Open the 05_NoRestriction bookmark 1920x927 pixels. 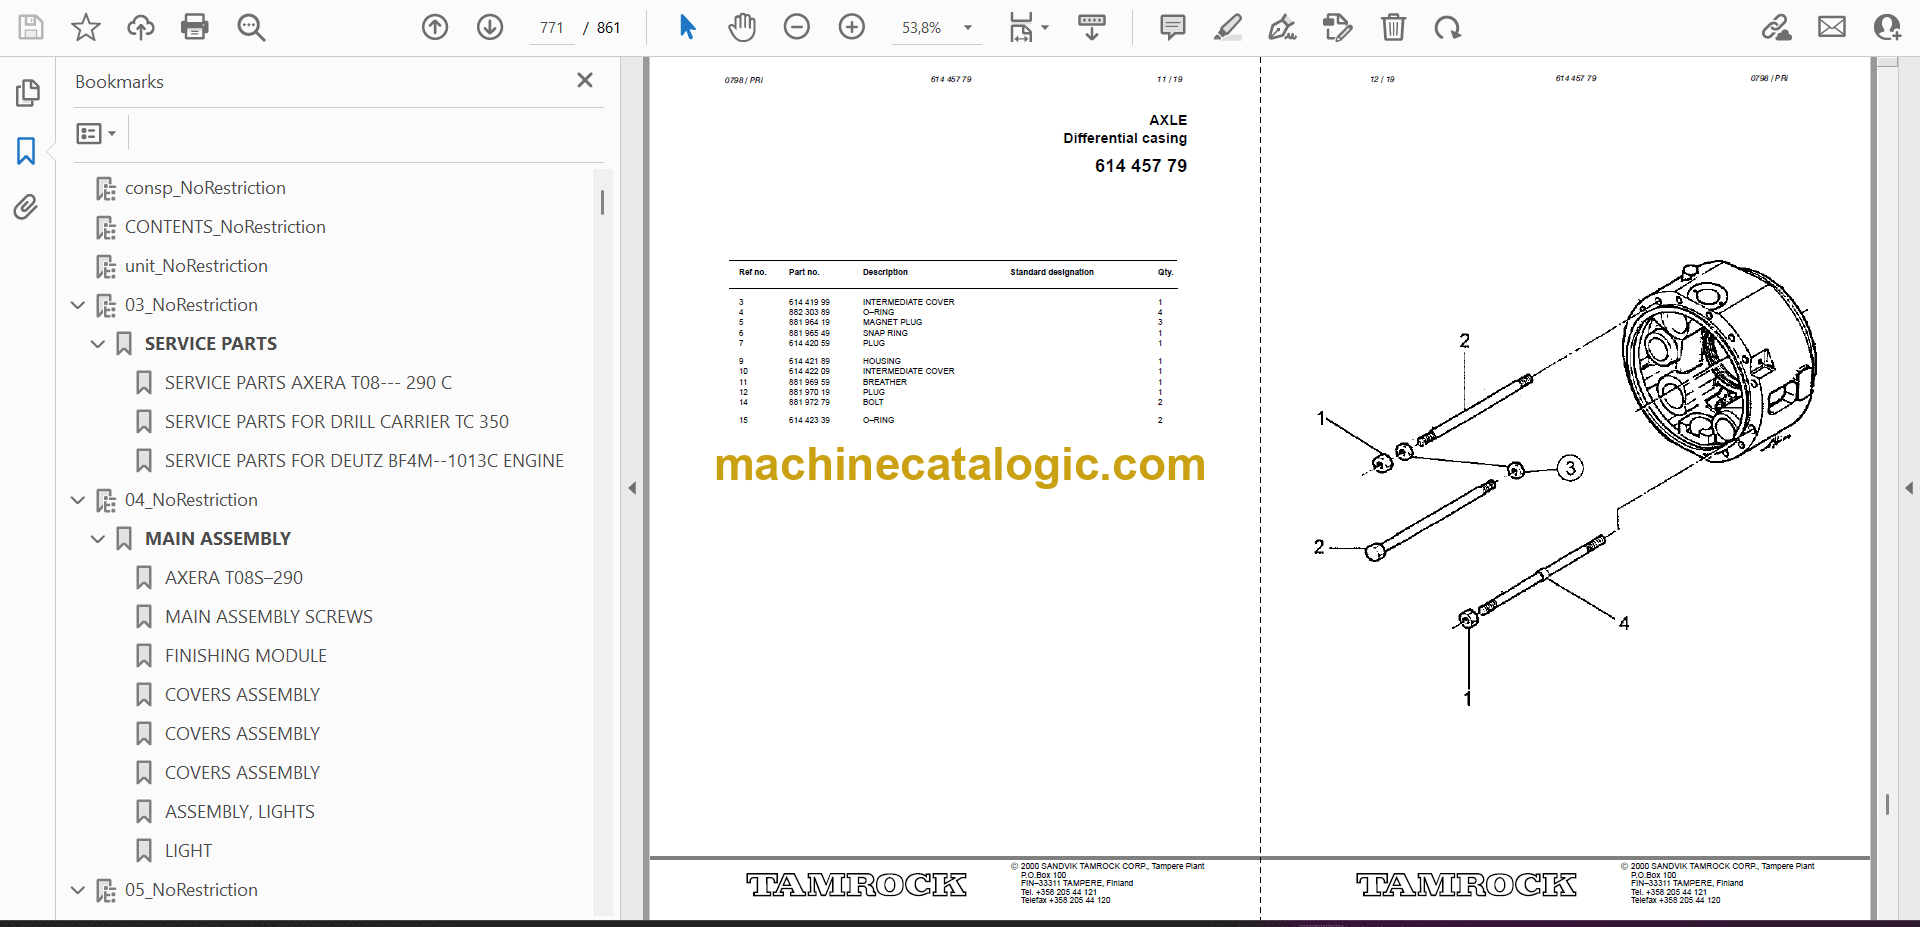coord(191,890)
